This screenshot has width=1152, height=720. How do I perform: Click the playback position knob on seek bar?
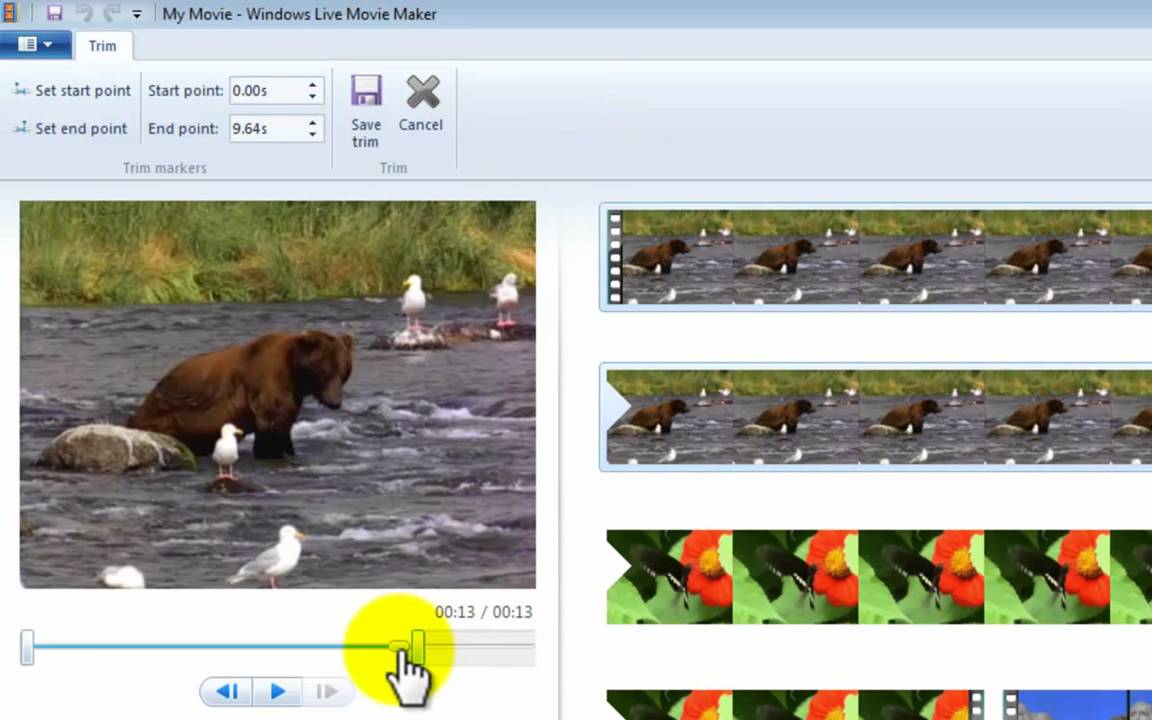pyautogui.click(x=399, y=646)
